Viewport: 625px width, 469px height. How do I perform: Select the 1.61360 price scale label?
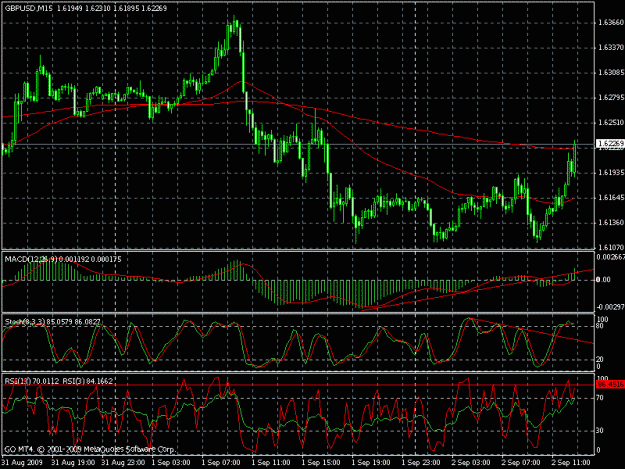coord(611,222)
